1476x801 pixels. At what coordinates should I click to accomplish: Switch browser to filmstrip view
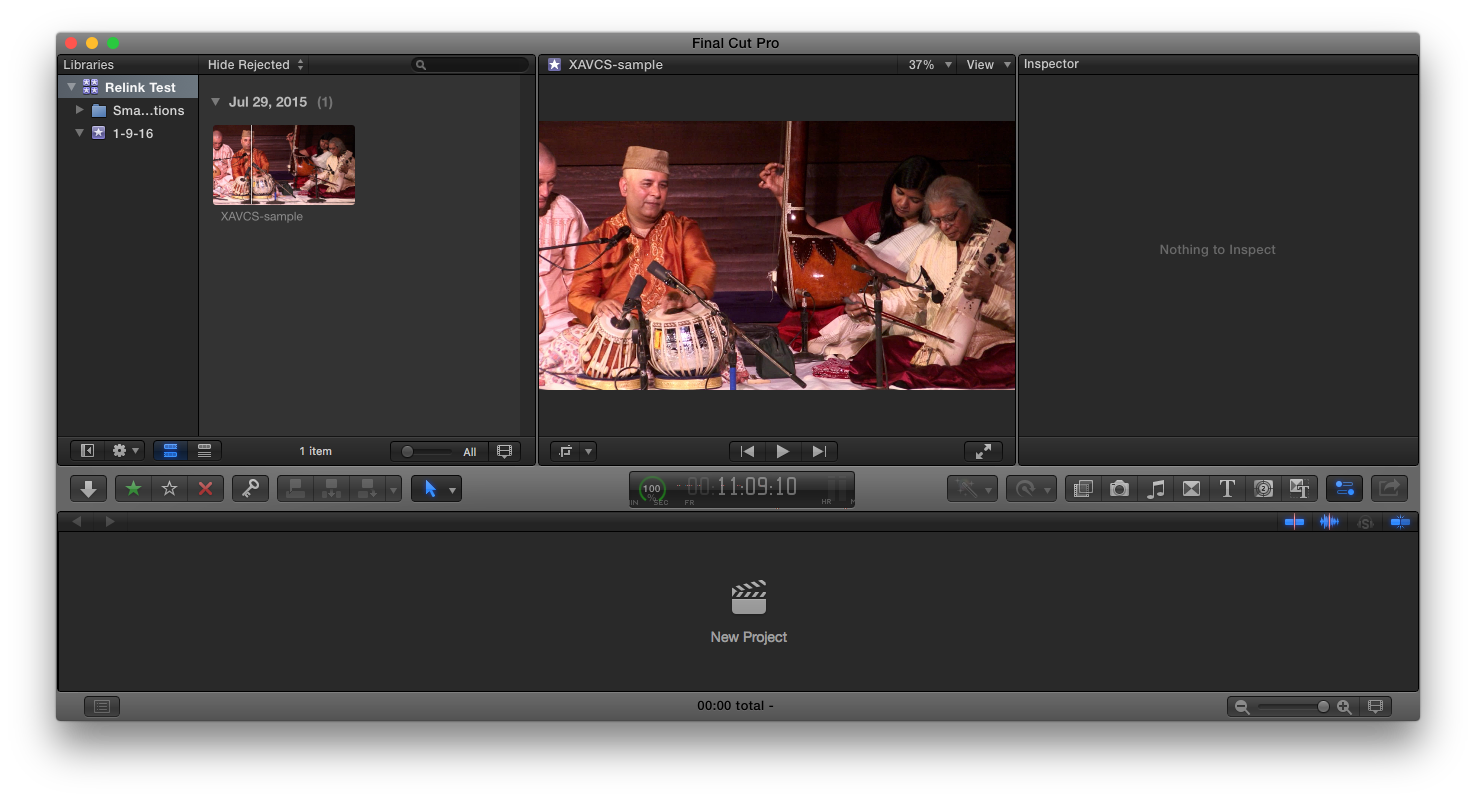170,451
